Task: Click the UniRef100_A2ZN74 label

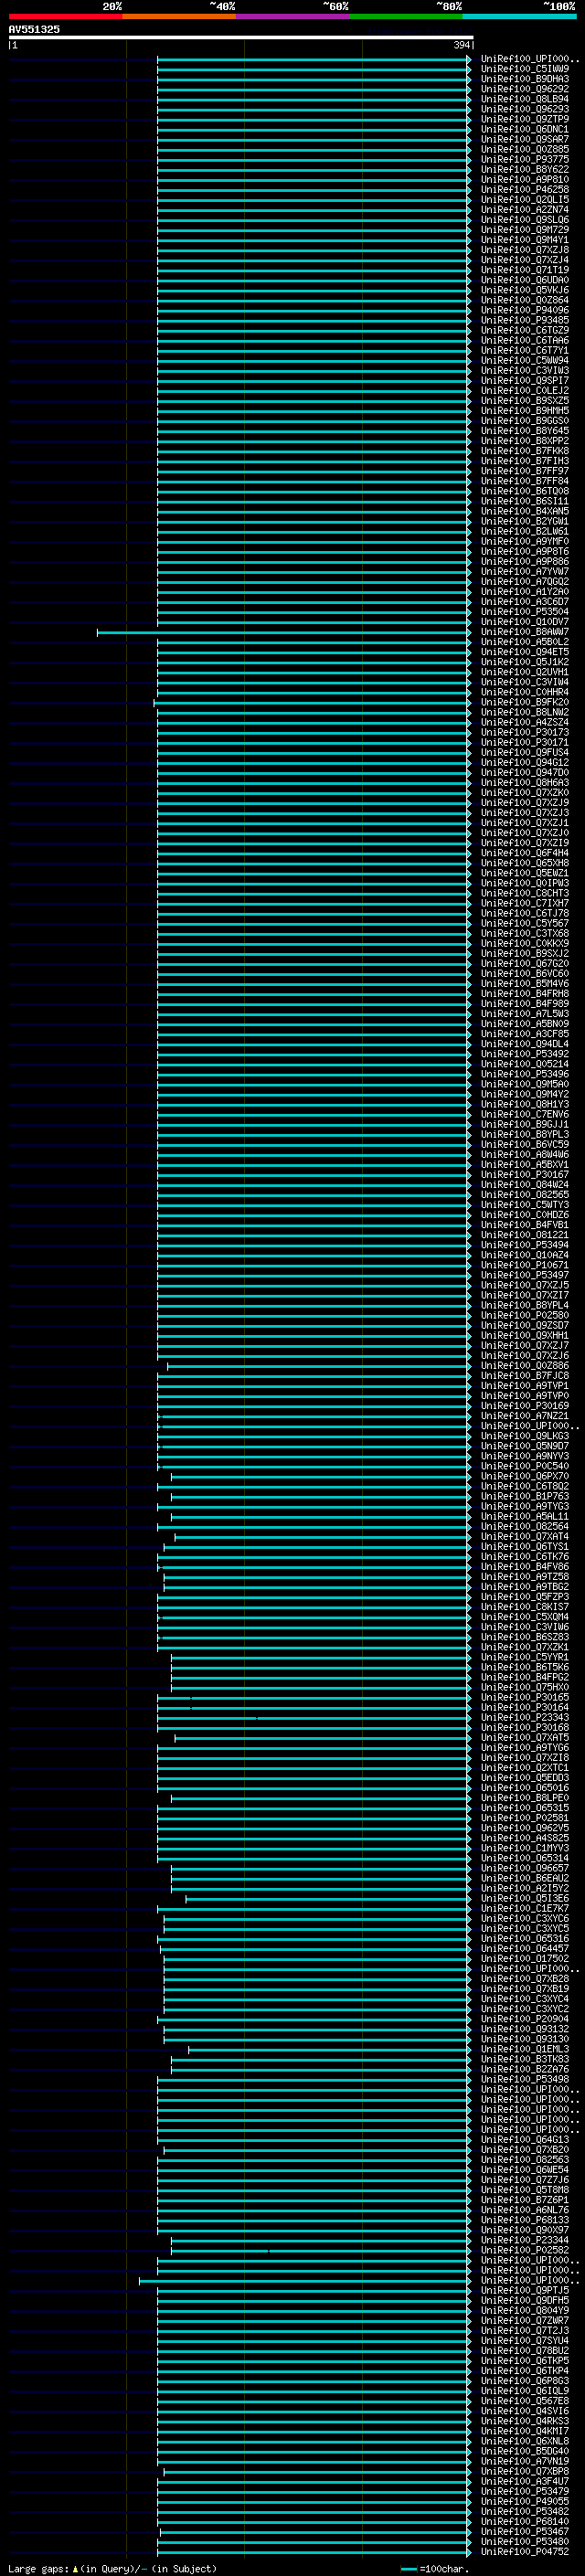Action: [524, 209]
